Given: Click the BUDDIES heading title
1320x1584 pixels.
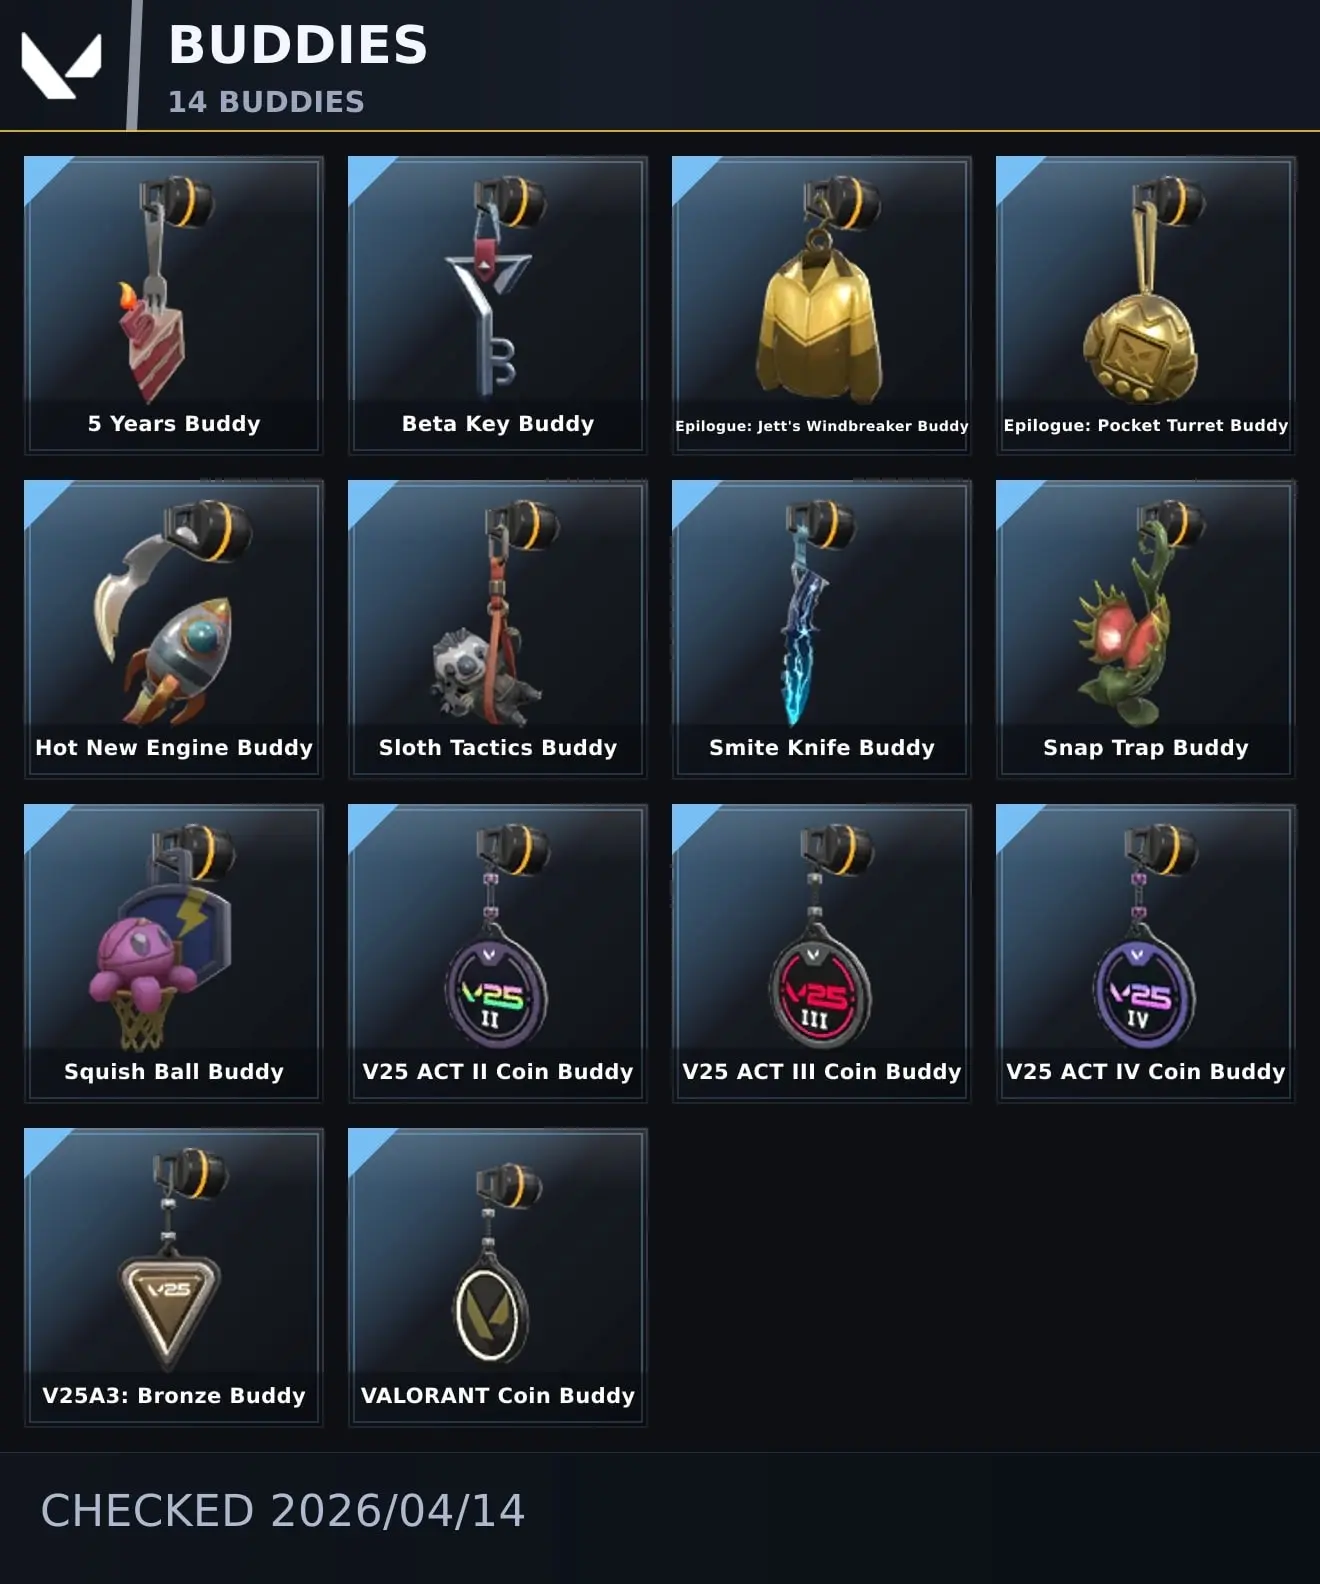Looking at the screenshot, I should (x=298, y=45).
